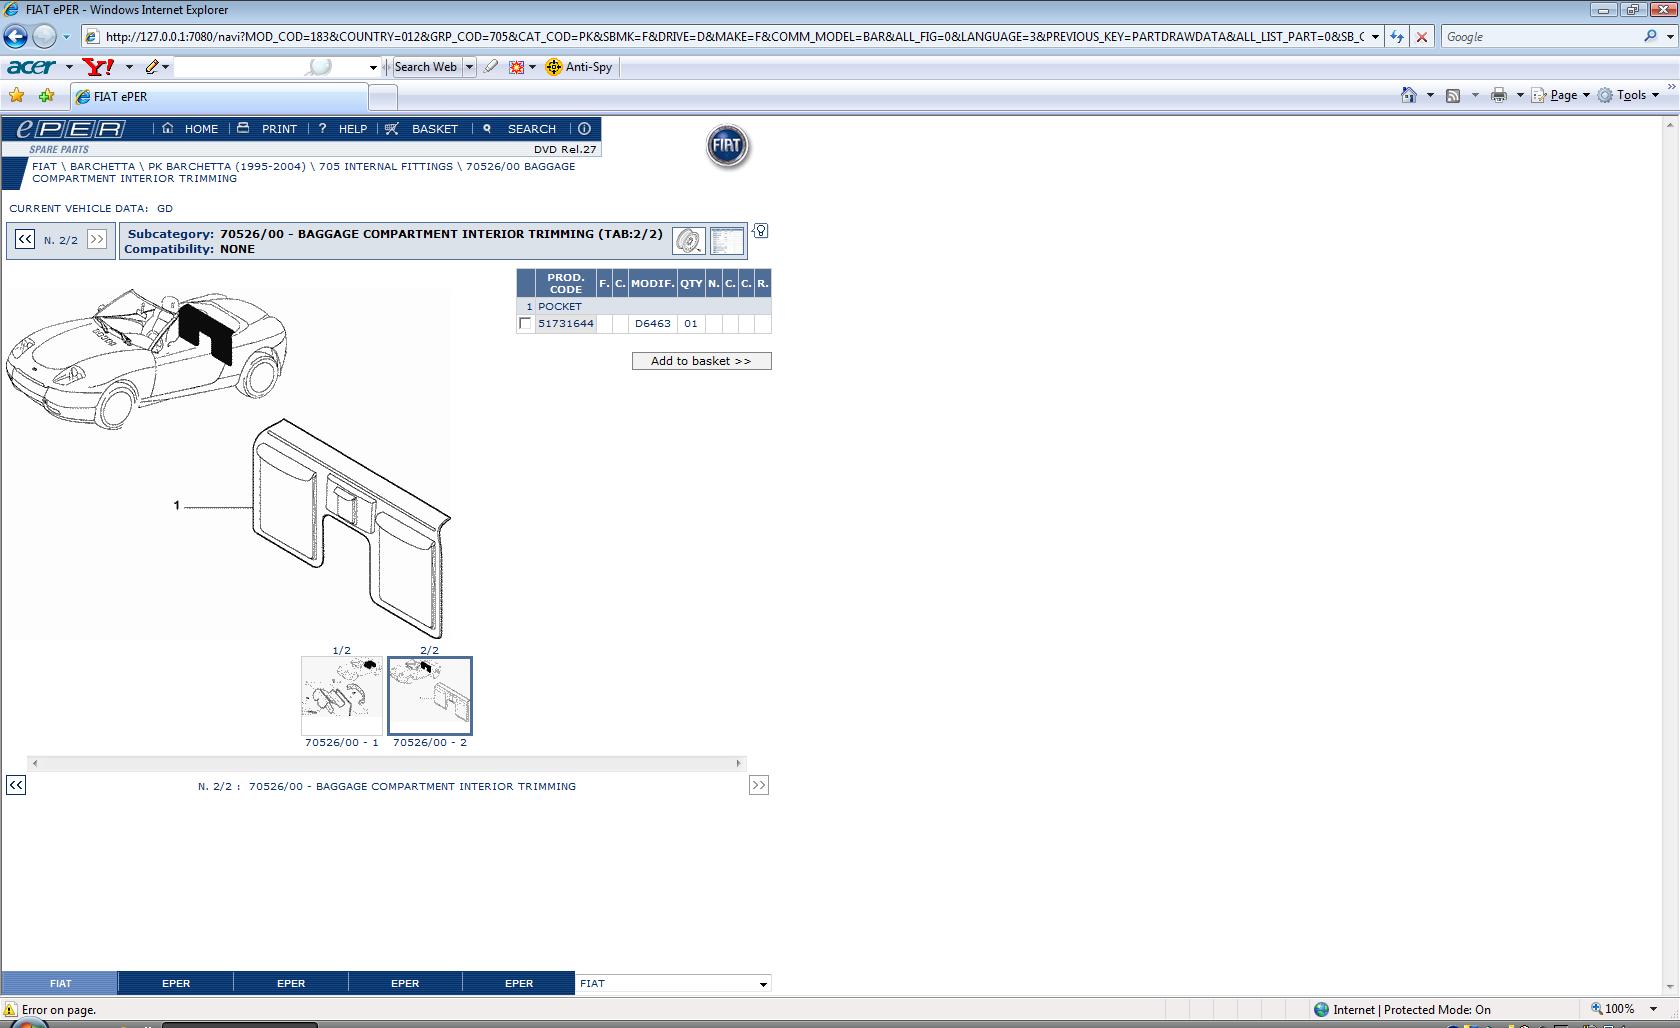Go to previous drawing with top << button
Screen dimensions: 1680x1028
[25, 239]
